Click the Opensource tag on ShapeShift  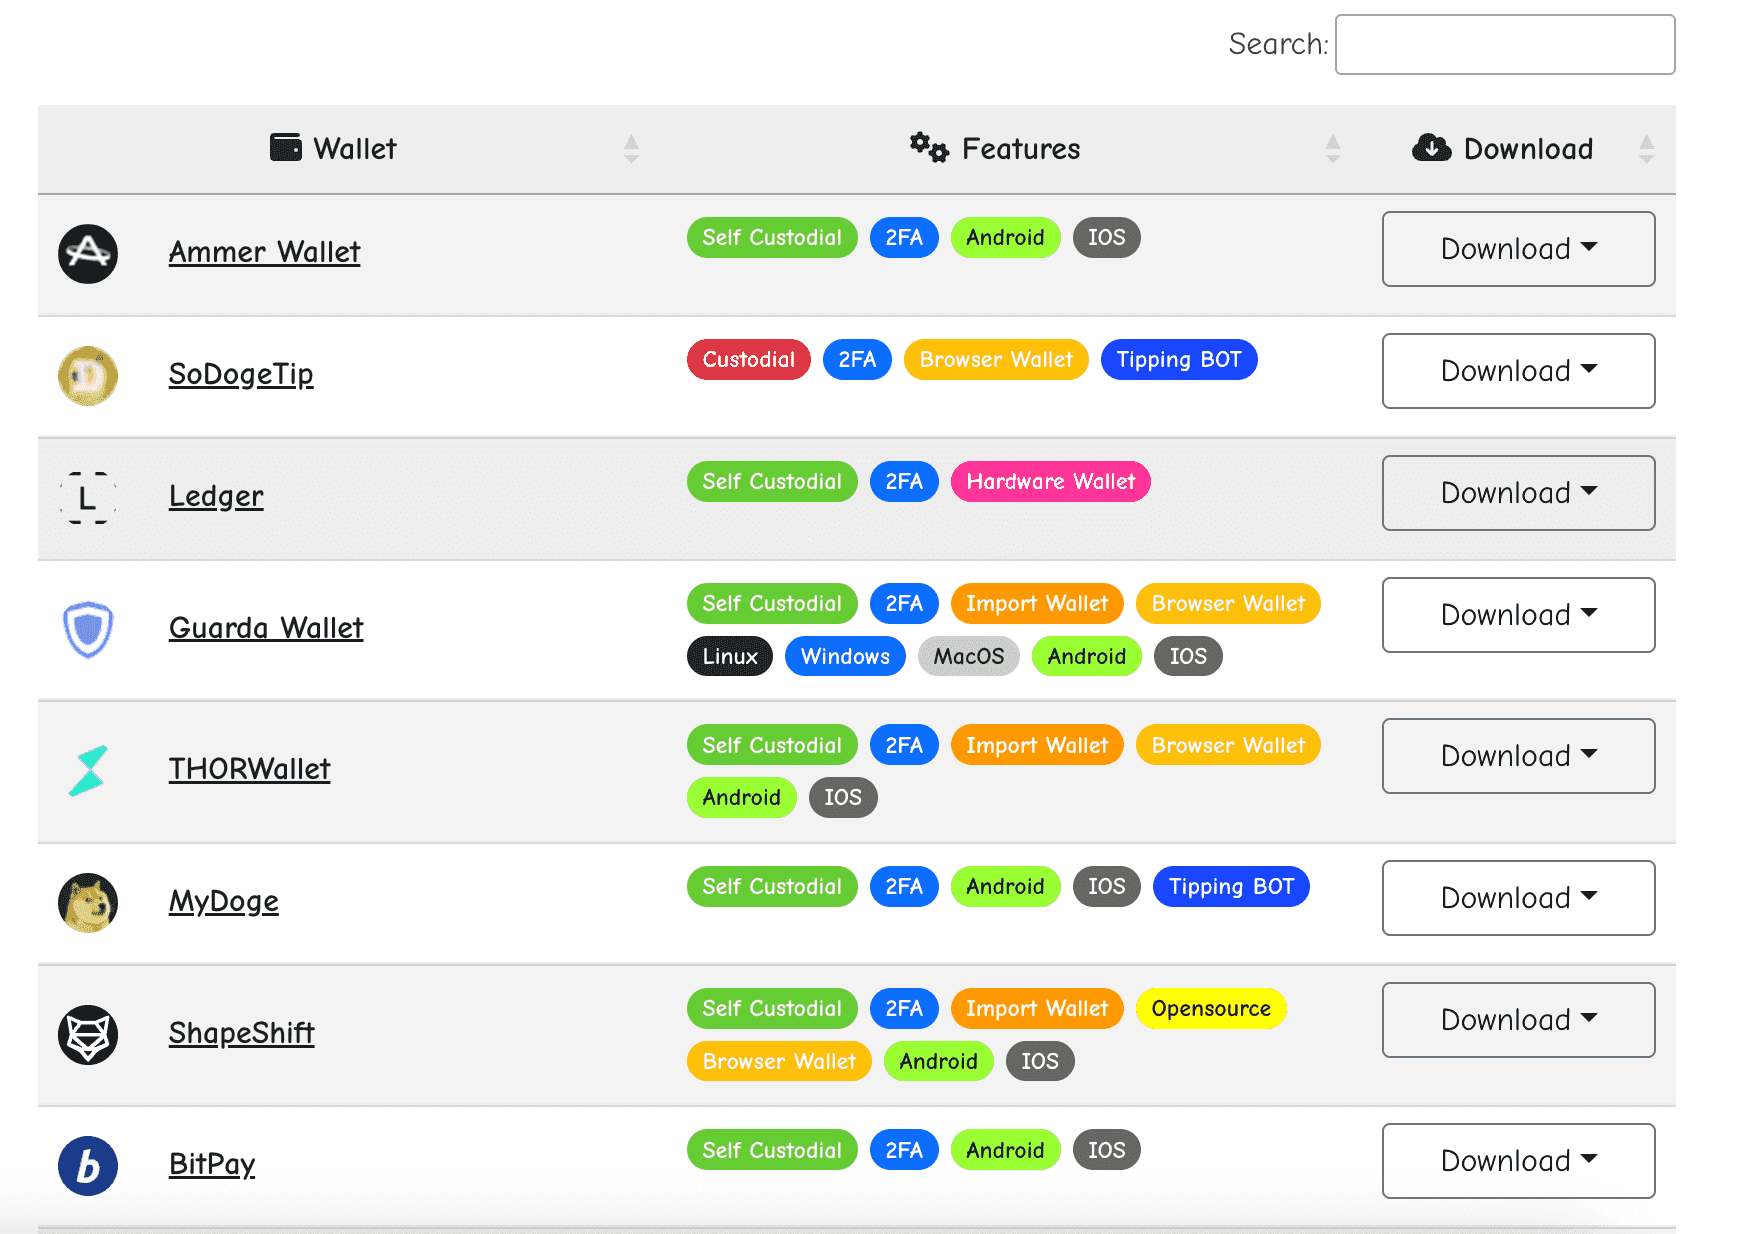[x=1211, y=1009]
